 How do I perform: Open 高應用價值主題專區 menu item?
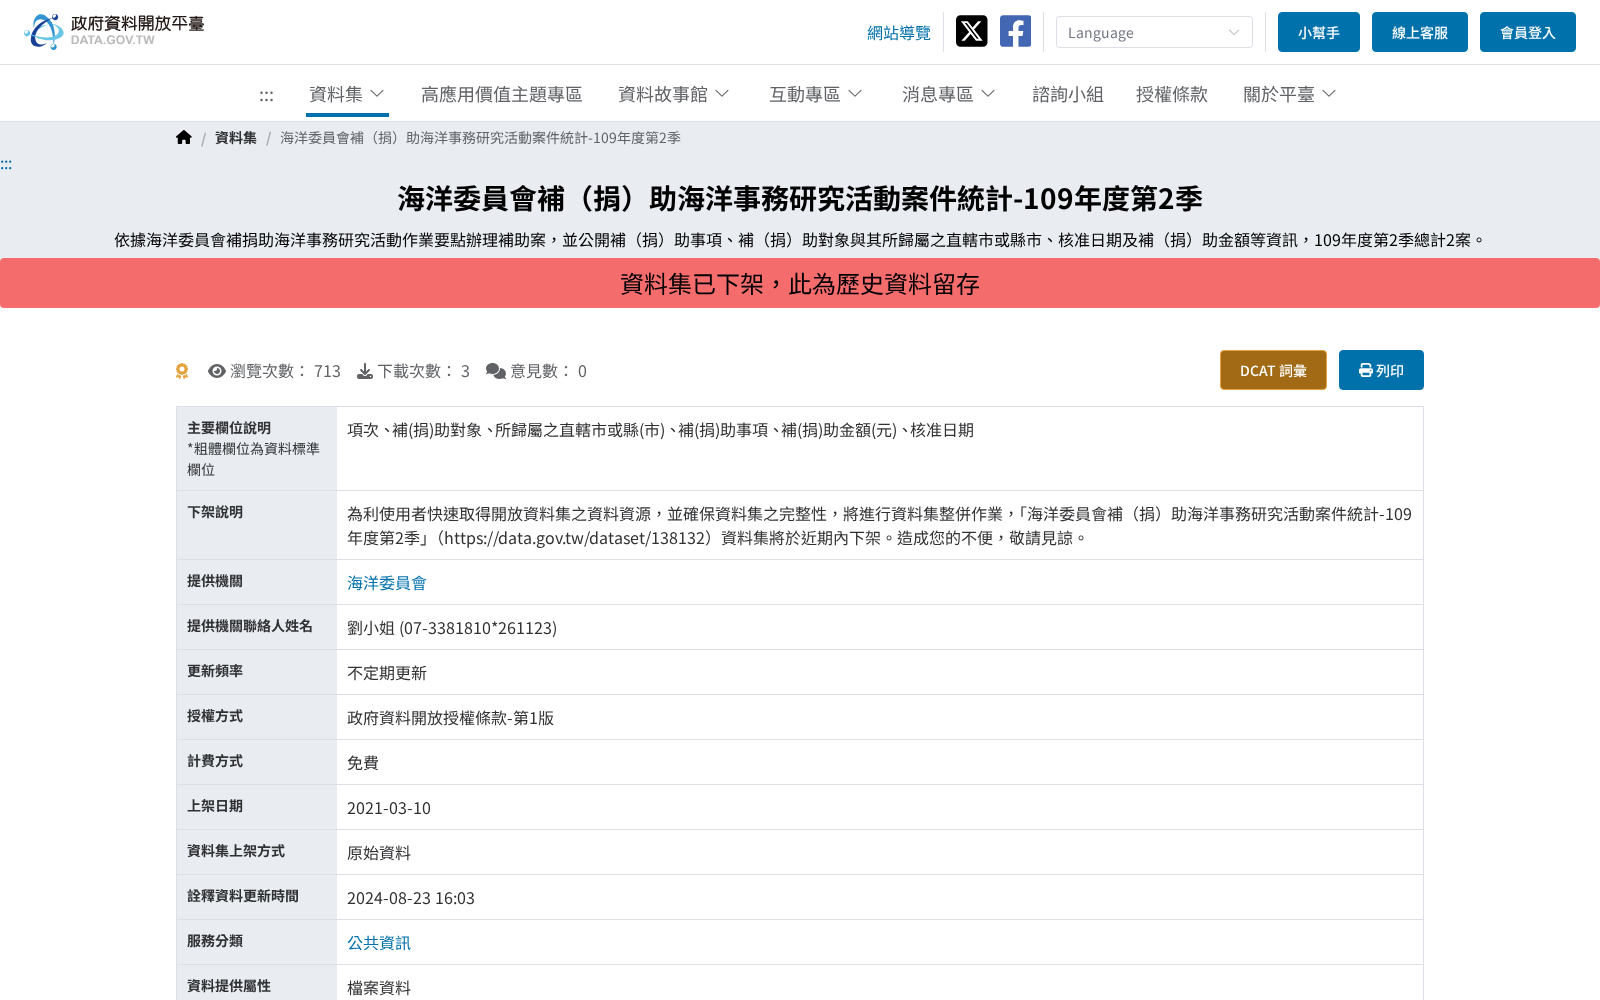pyautogui.click(x=502, y=94)
